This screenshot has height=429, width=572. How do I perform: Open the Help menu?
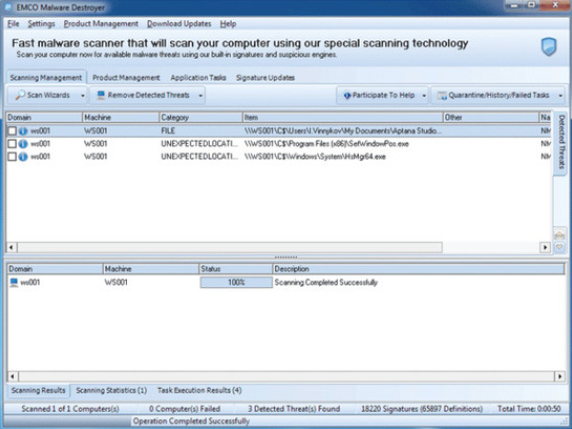pos(228,24)
